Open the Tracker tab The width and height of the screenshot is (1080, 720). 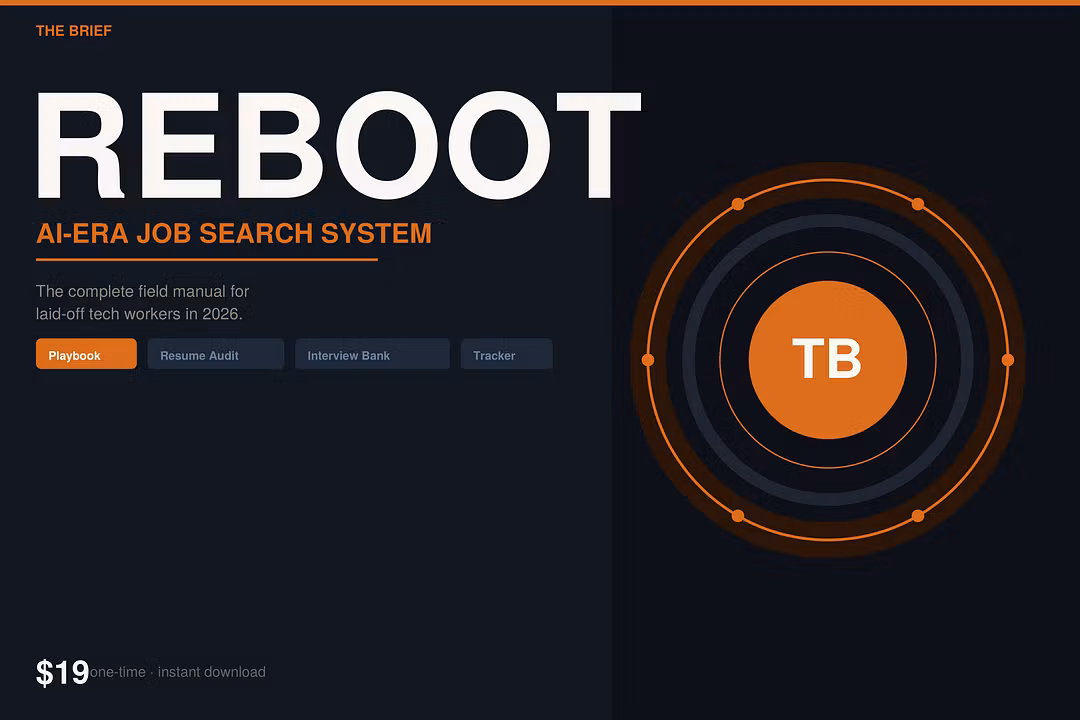pos(506,354)
